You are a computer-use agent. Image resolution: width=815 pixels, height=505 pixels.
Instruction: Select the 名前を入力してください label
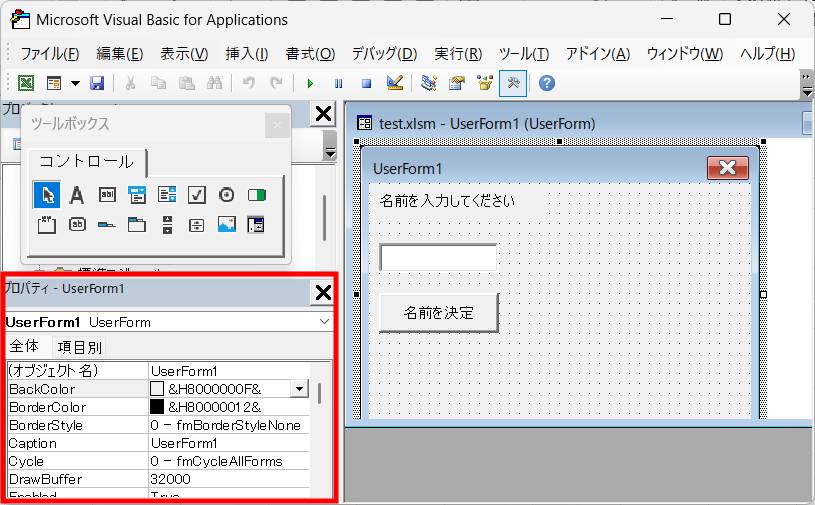[447, 201]
